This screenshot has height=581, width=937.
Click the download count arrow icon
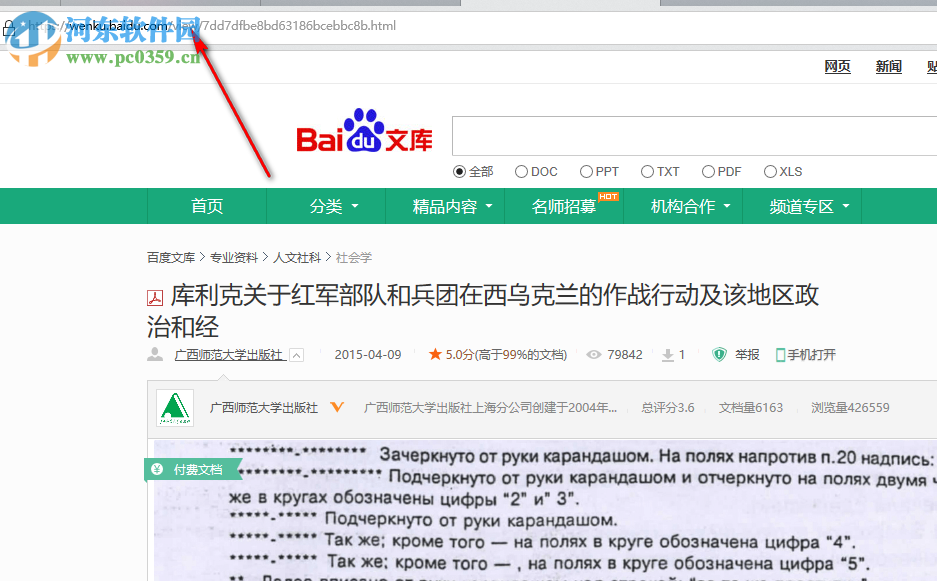(667, 355)
